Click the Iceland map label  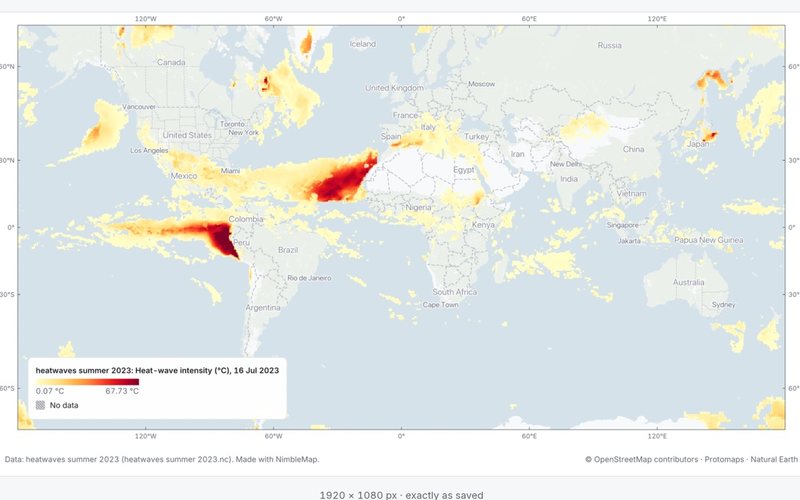(x=363, y=44)
